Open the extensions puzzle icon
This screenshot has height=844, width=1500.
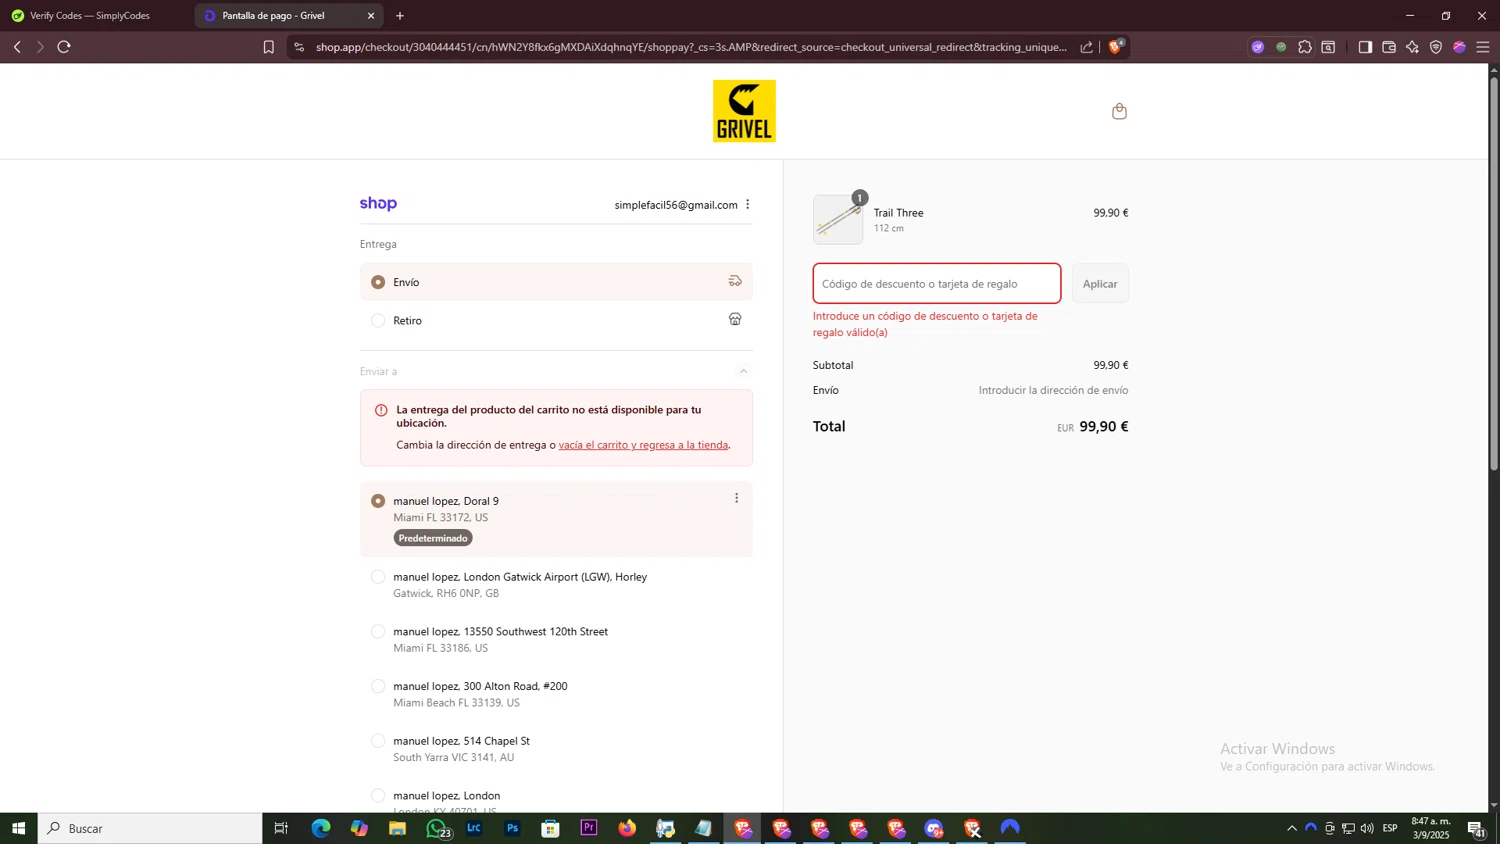point(1305,47)
